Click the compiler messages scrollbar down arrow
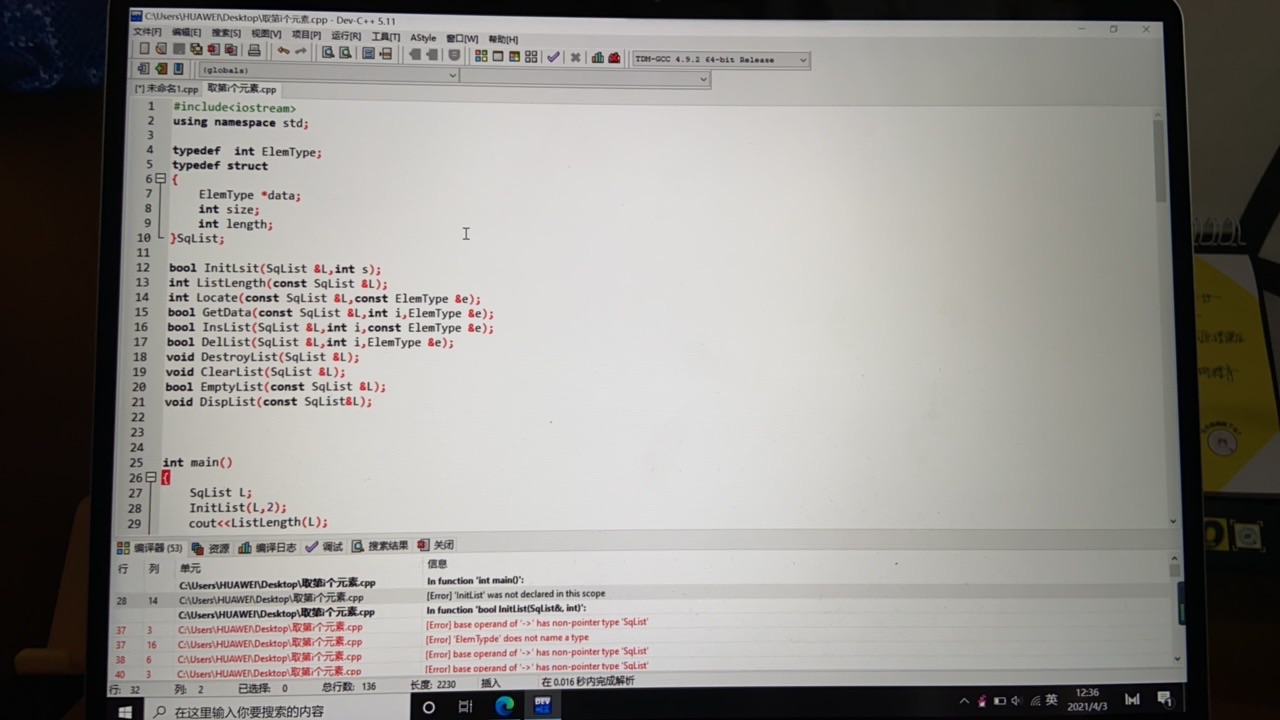The height and width of the screenshot is (720, 1280). click(1176, 658)
